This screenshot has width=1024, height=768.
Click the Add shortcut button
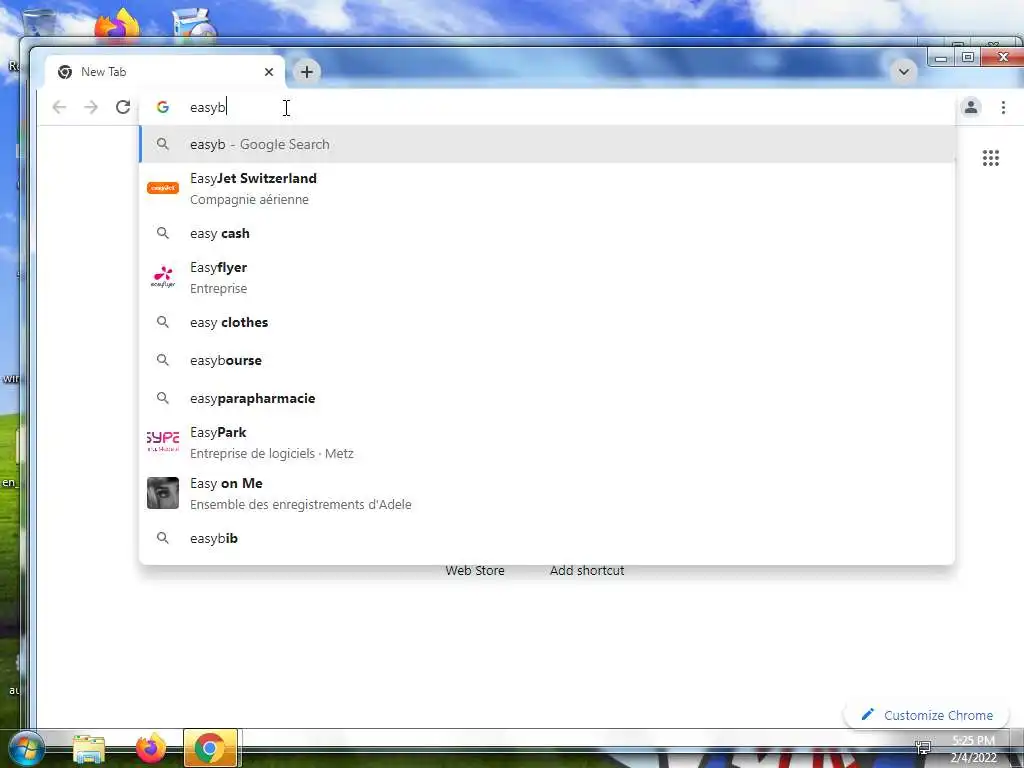[586, 570]
